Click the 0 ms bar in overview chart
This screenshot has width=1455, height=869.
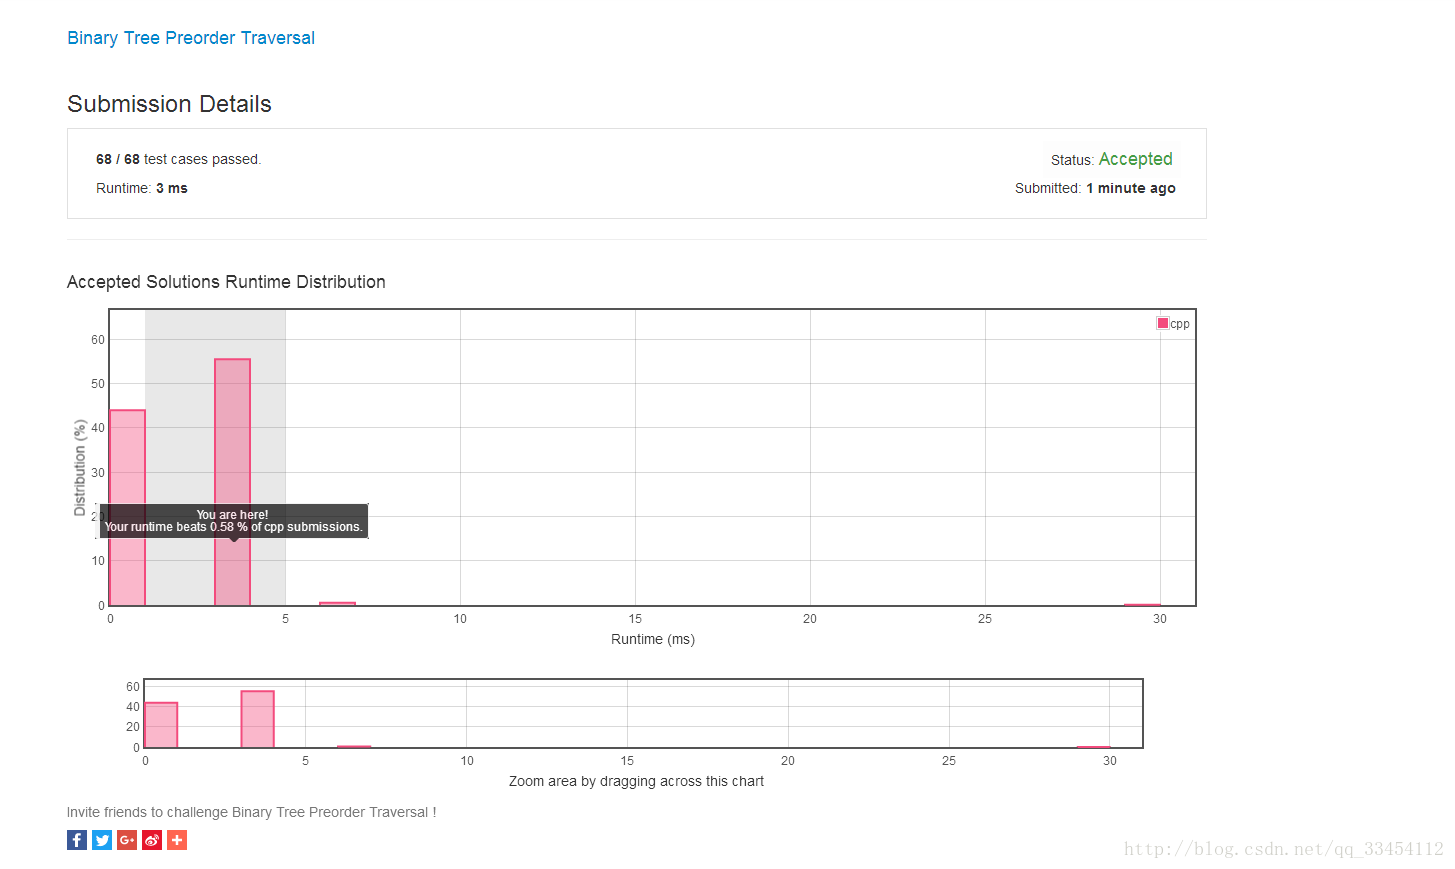click(x=161, y=725)
